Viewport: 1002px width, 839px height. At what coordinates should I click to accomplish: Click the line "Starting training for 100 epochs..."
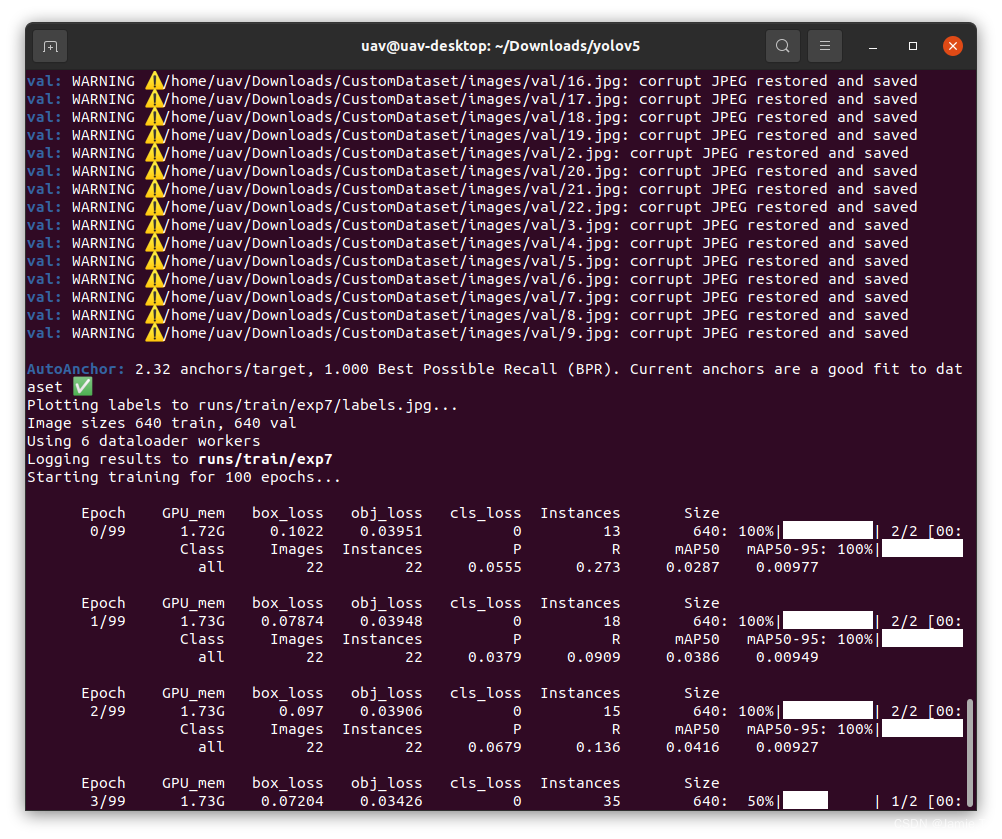pyautogui.click(x=183, y=477)
